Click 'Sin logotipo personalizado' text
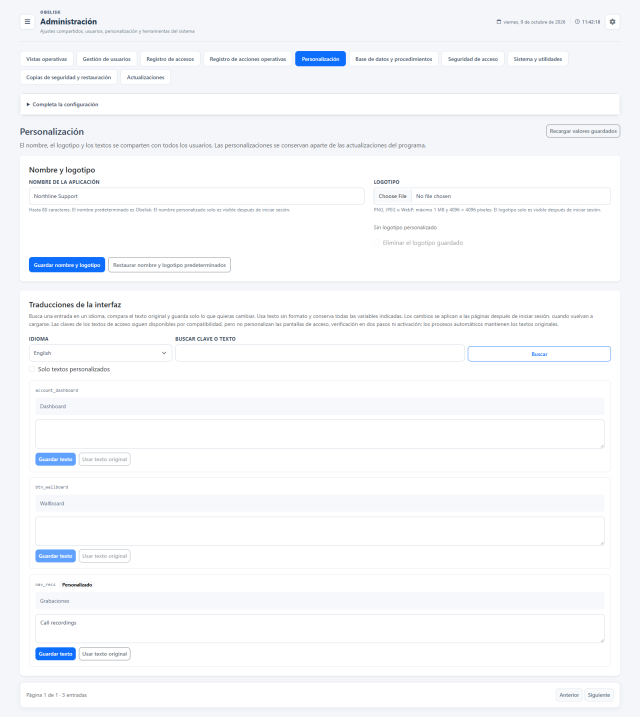This screenshot has height=717, width=640. coord(405,227)
